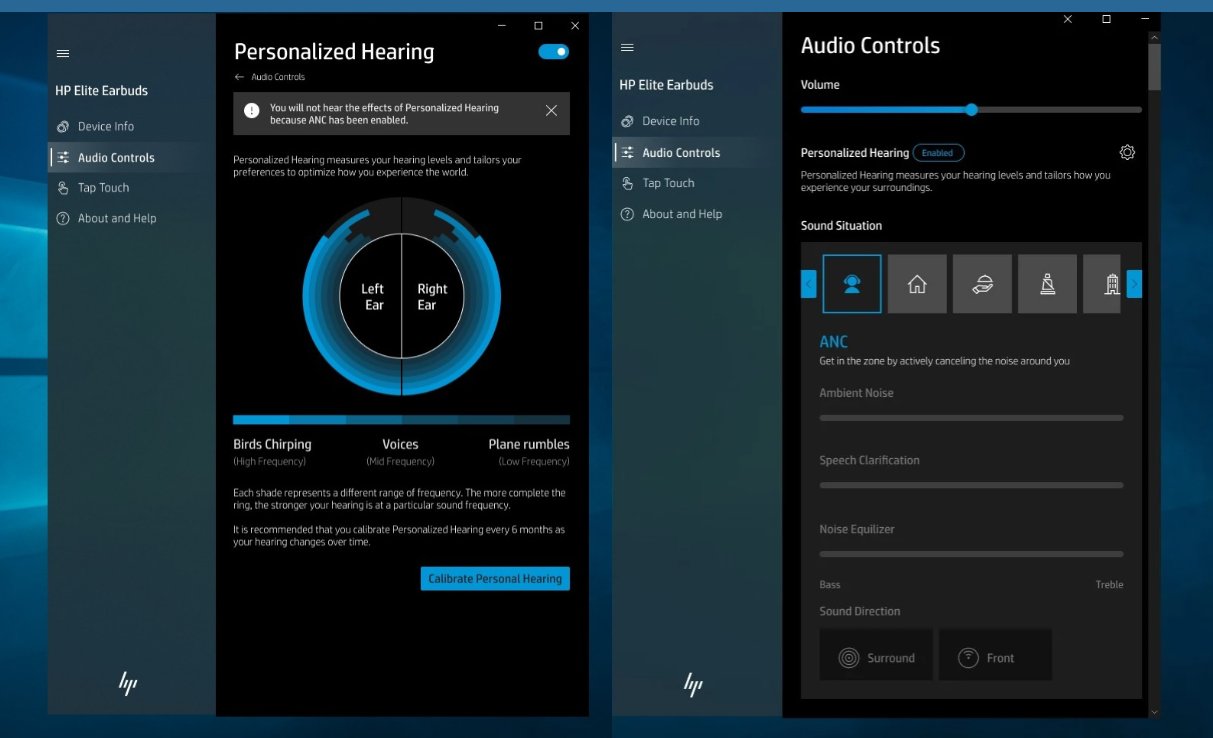Select the dining sound situation icon
The image size is (1213, 738).
(x=982, y=284)
